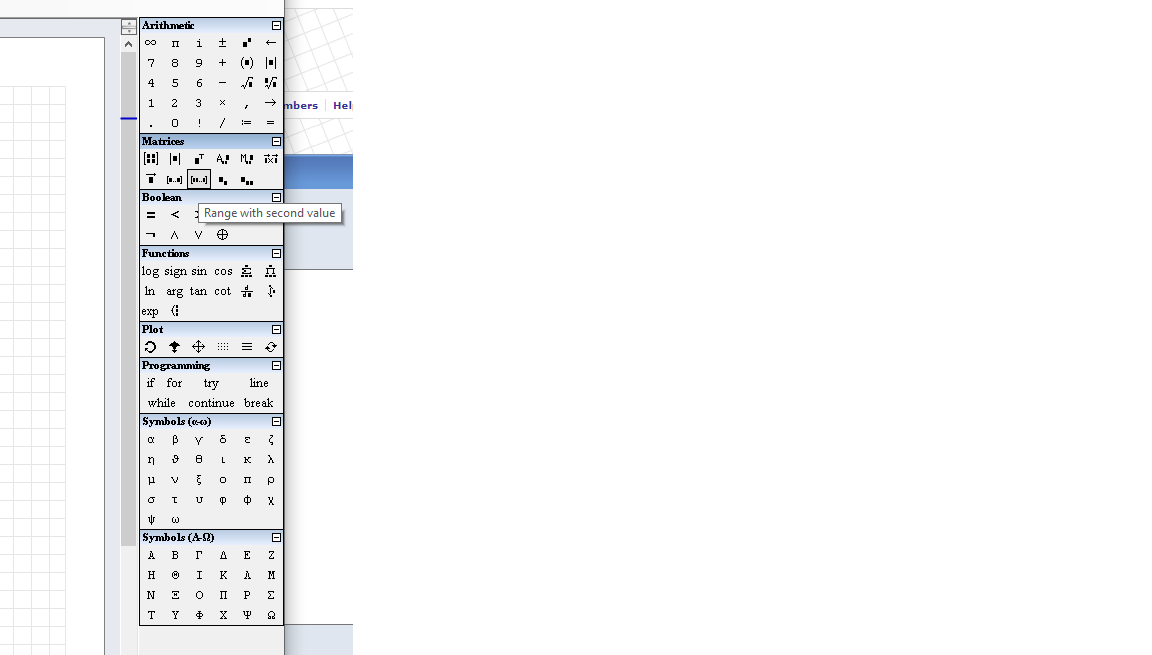
Task: Click the matrix transpose icon
Action: pyautogui.click(x=199, y=159)
